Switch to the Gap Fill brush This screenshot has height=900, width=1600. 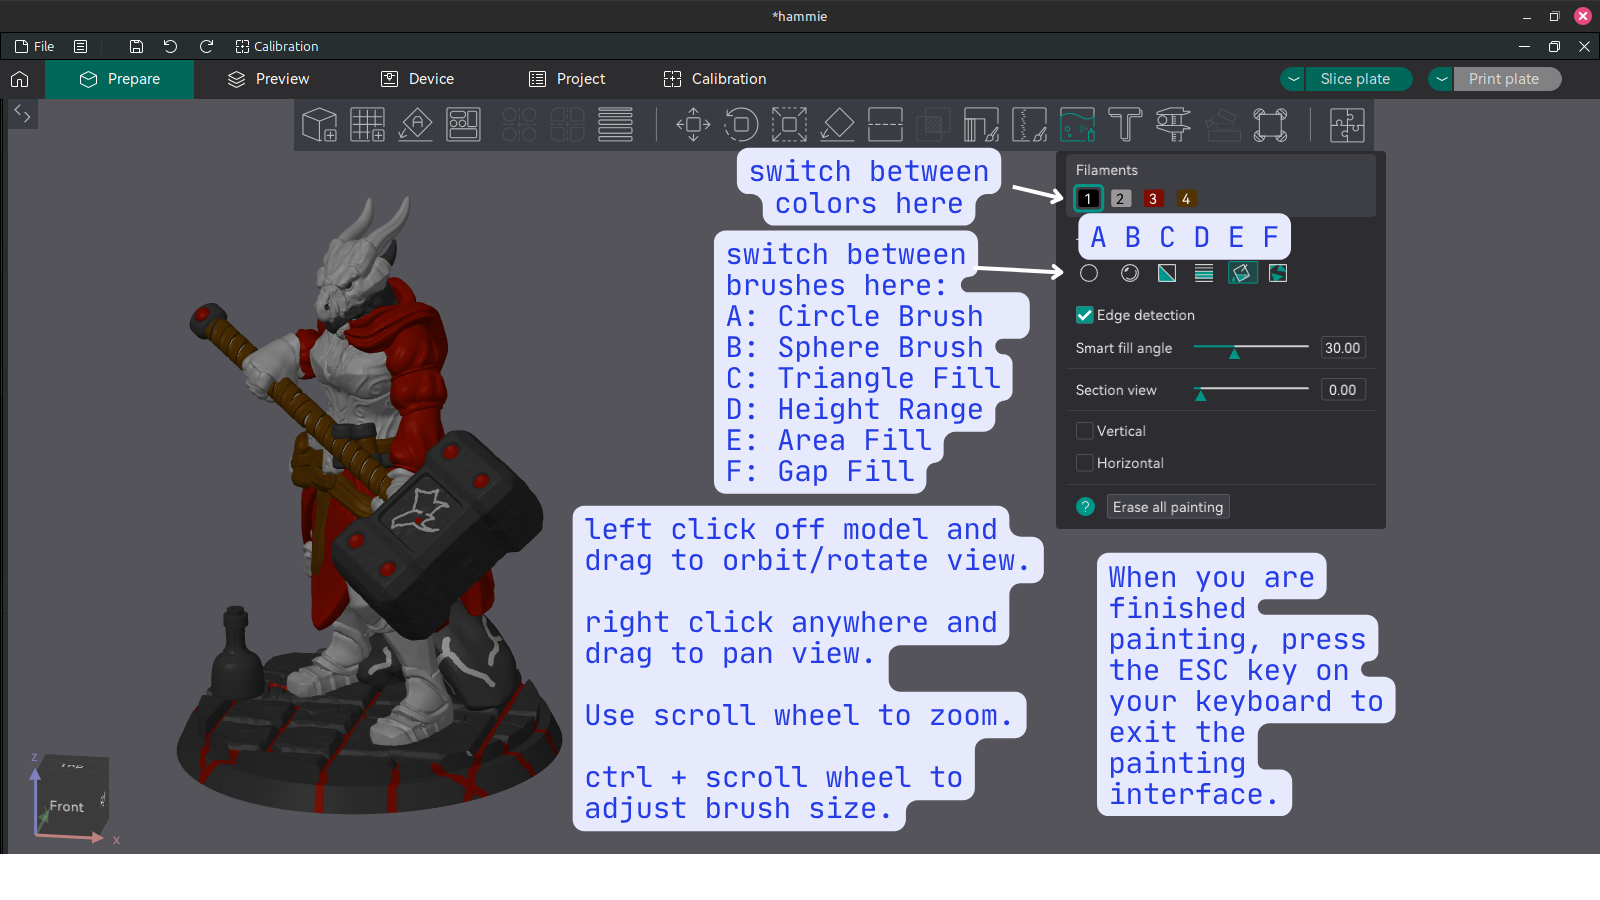click(1277, 272)
